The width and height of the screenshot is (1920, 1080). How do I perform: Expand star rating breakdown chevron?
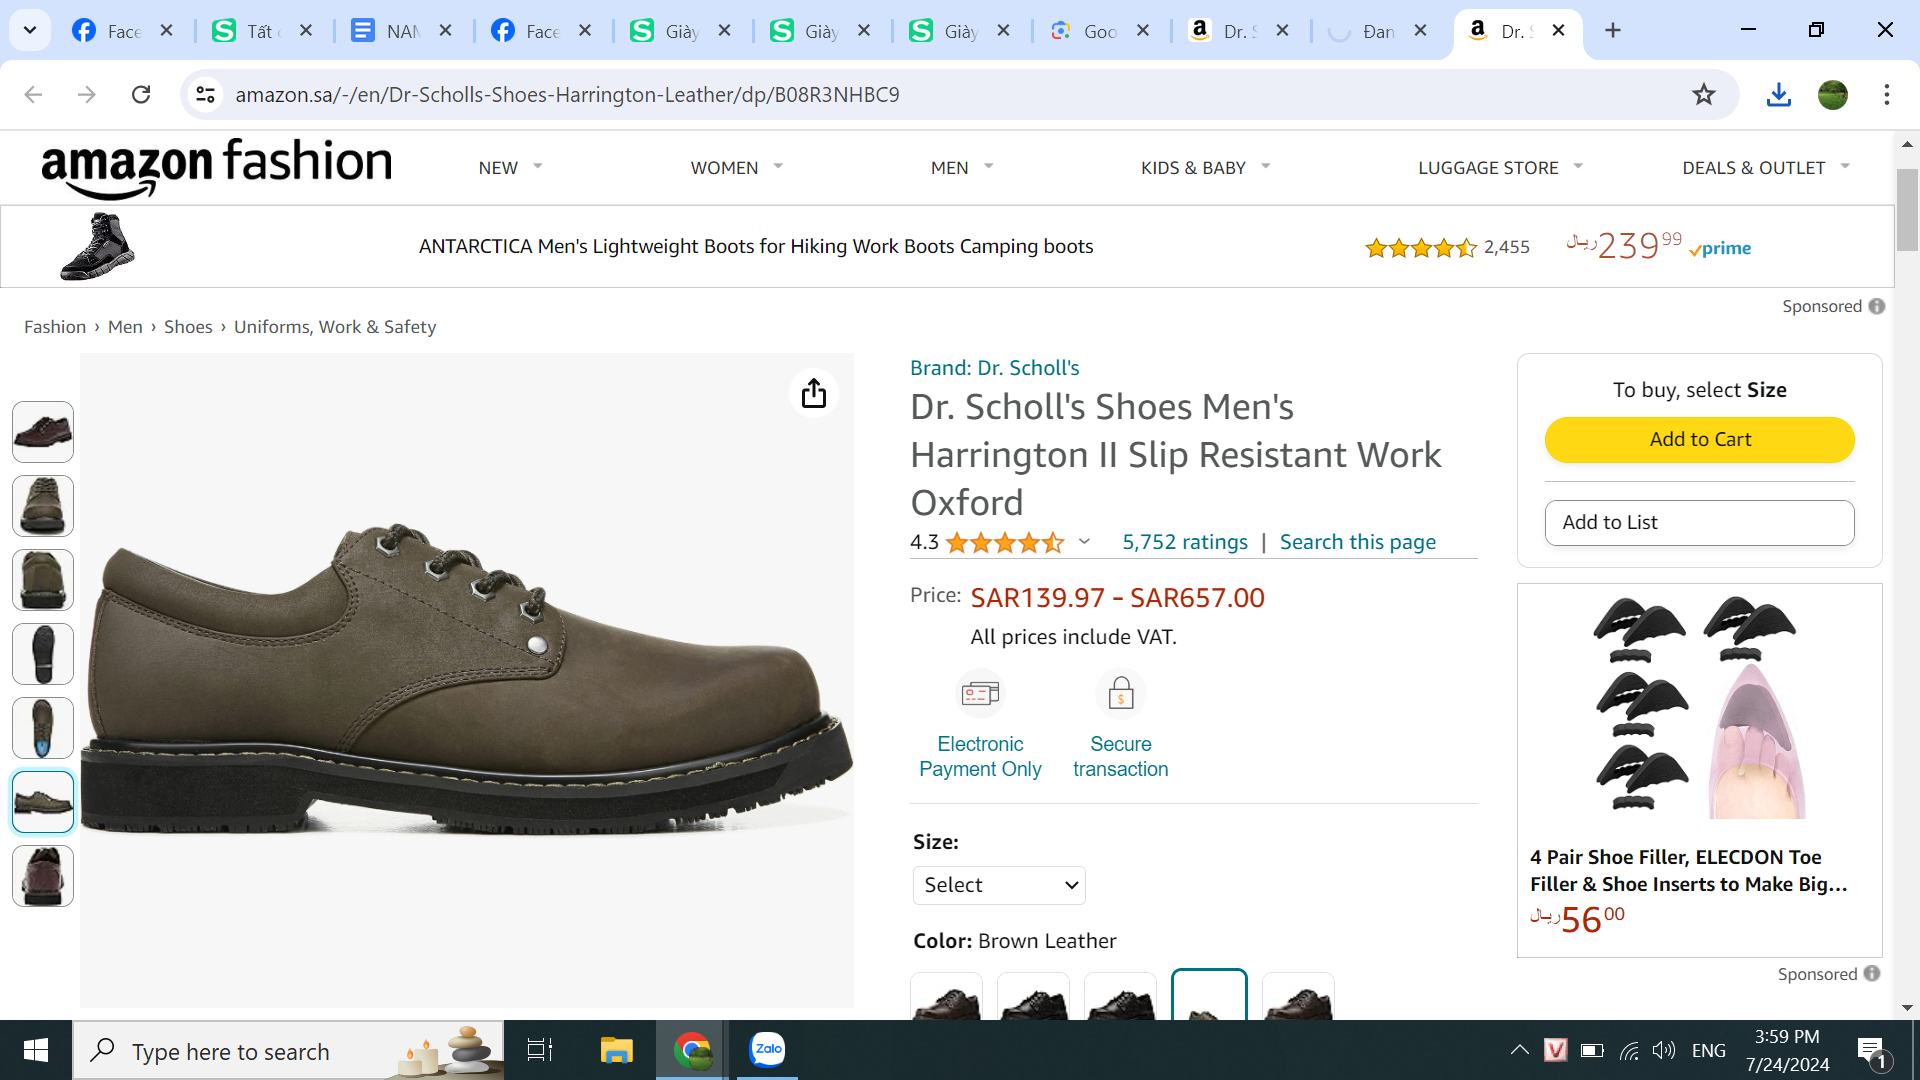[x=1084, y=542]
